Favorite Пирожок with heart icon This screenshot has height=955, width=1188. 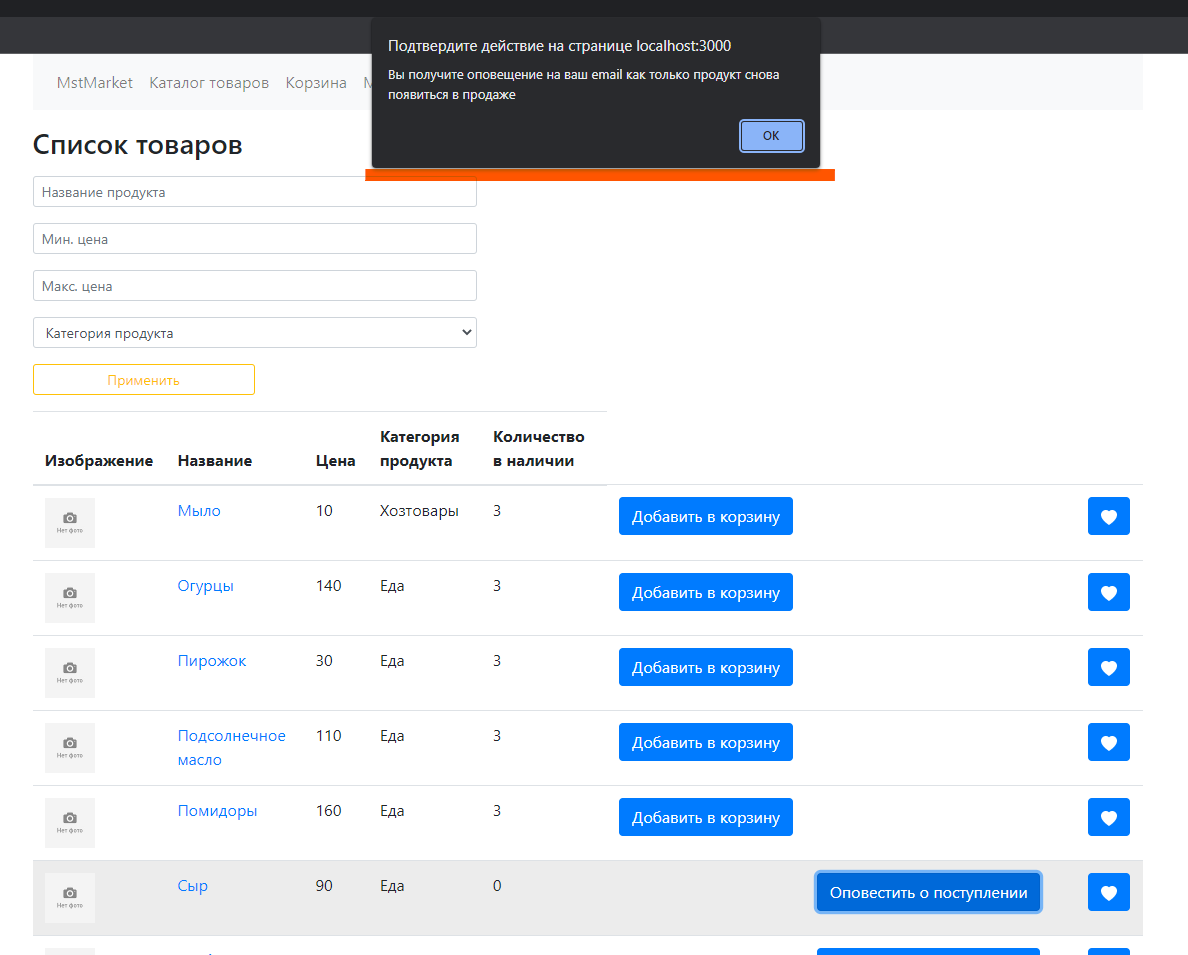tap(1108, 667)
